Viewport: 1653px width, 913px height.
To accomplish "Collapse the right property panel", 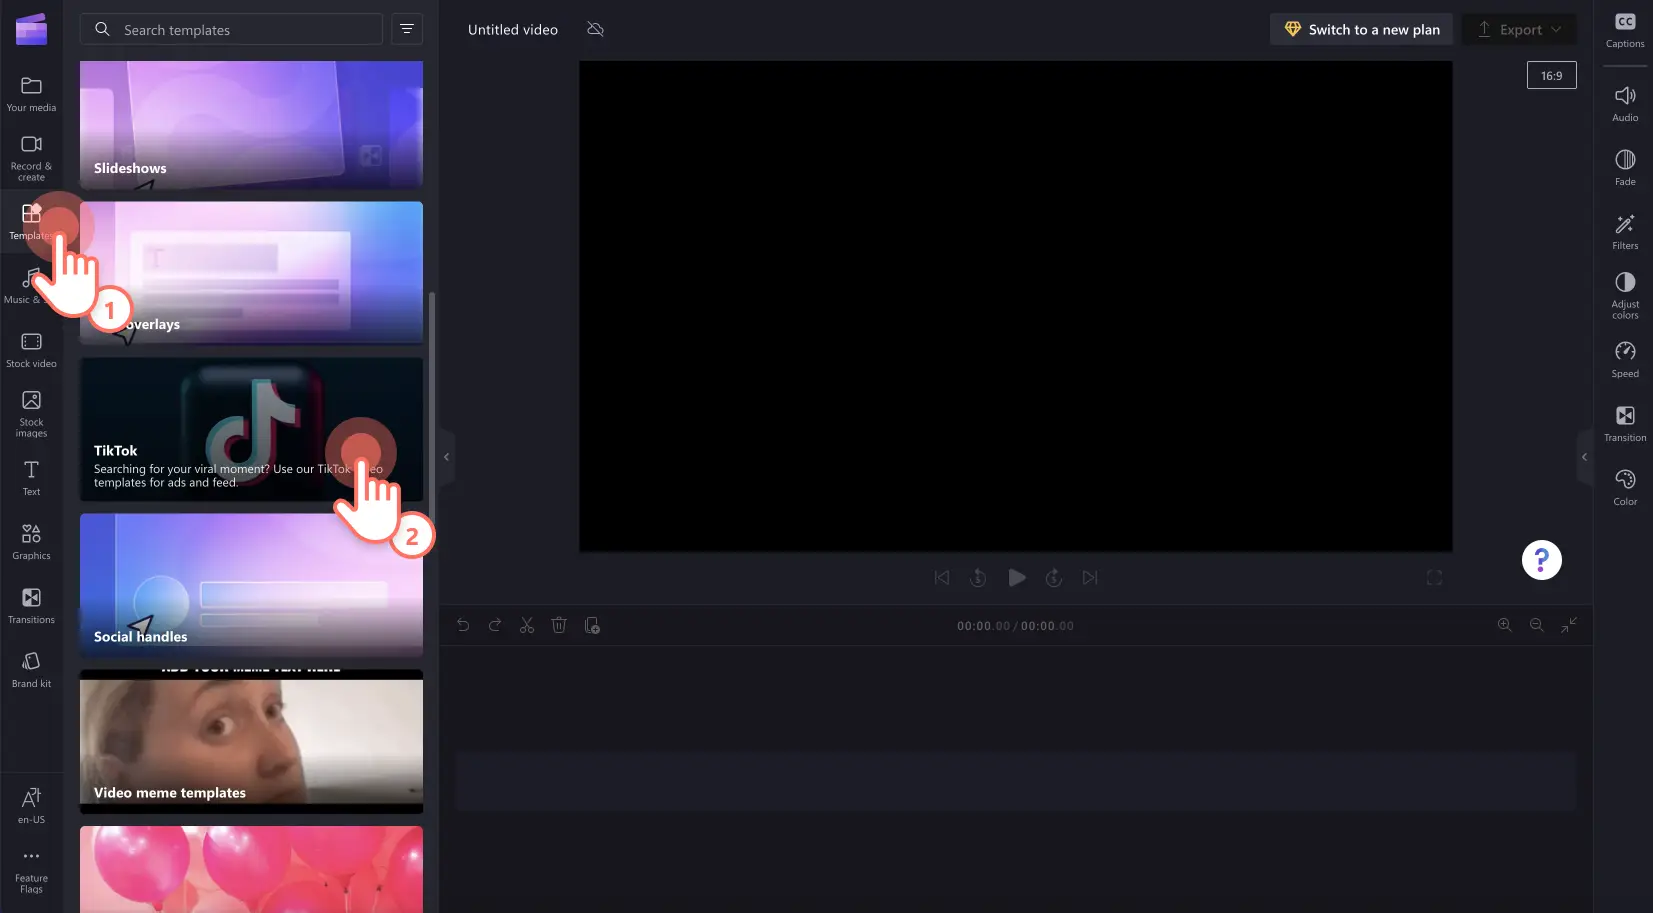I will click(1584, 457).
